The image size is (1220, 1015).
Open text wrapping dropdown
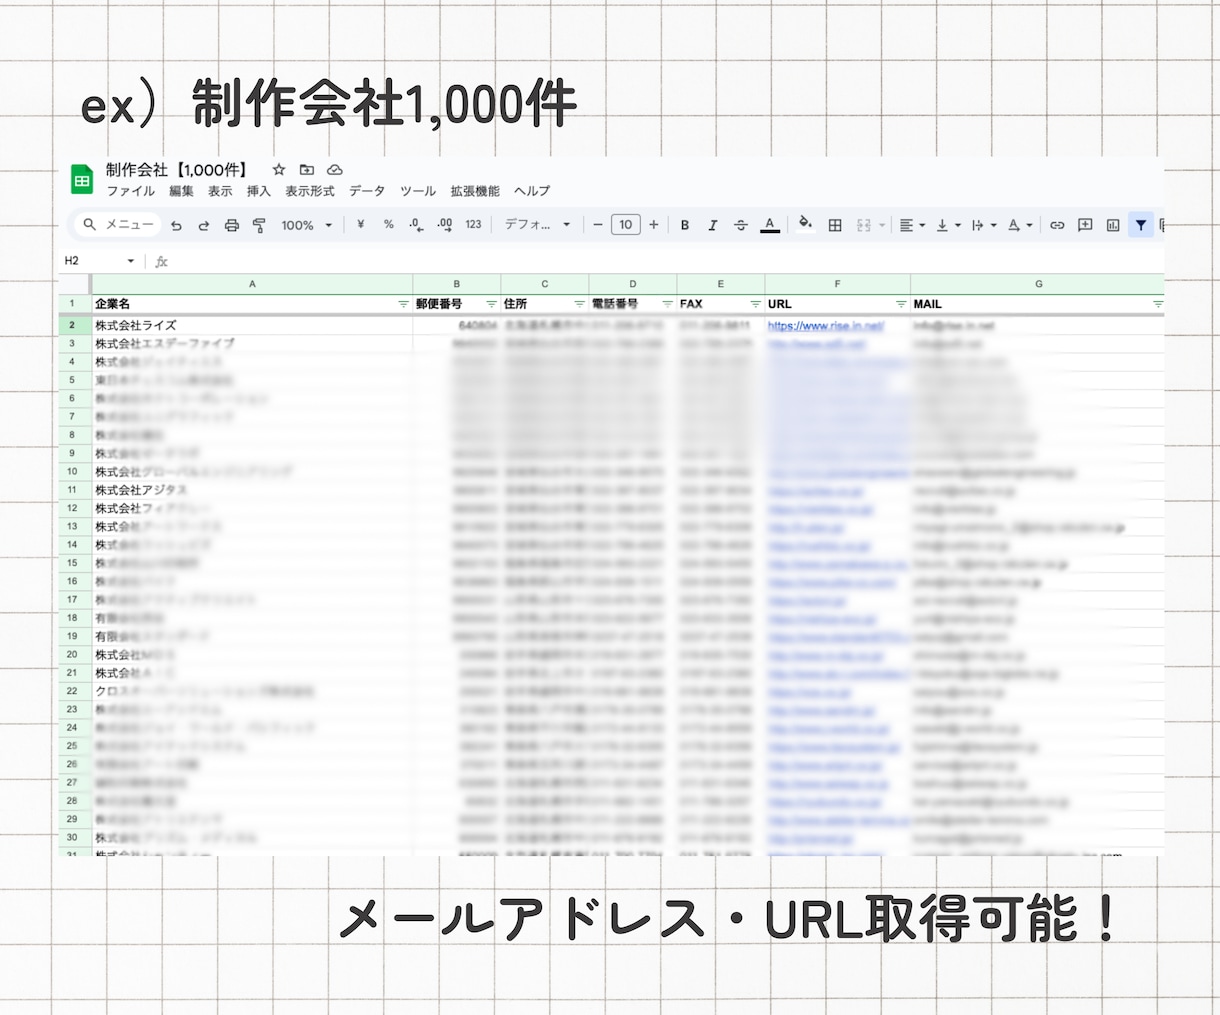(x=984, y=225)
